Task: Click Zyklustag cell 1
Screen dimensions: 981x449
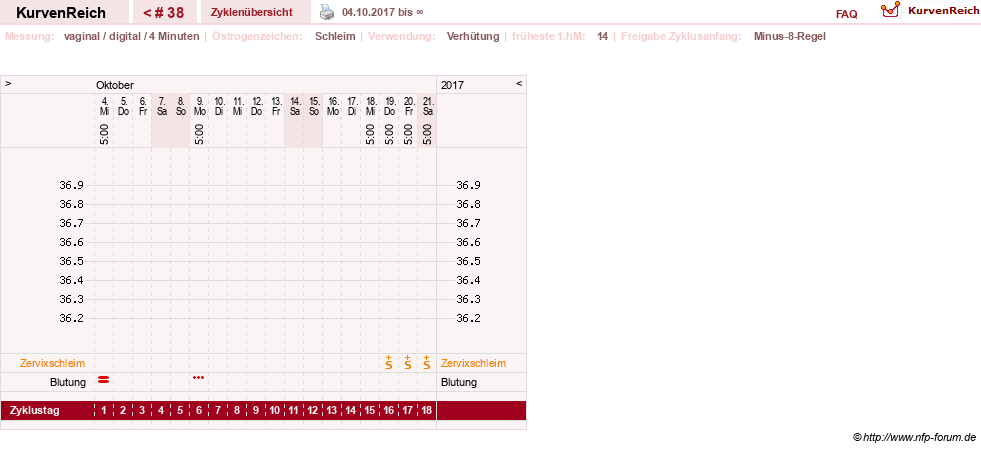Action: [104, 411]
